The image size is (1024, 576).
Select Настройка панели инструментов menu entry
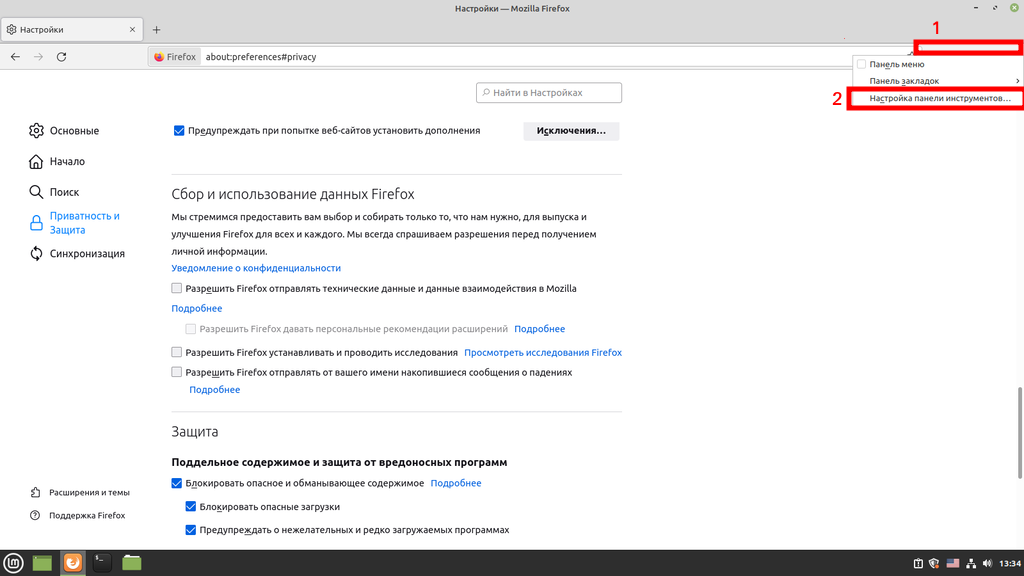940,99
